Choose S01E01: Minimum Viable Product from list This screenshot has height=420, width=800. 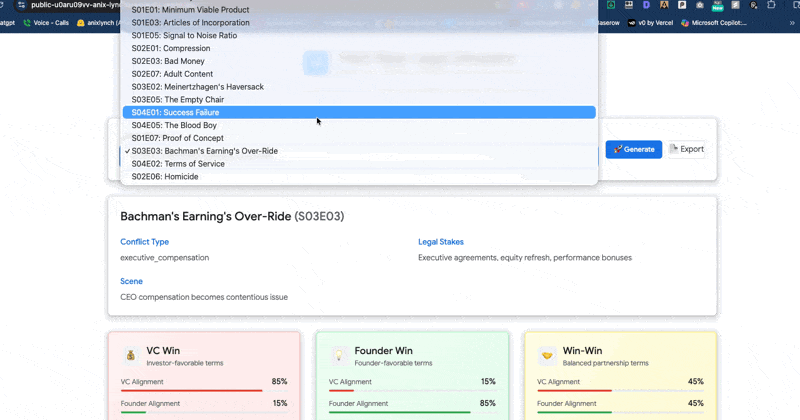pos(190,10)
